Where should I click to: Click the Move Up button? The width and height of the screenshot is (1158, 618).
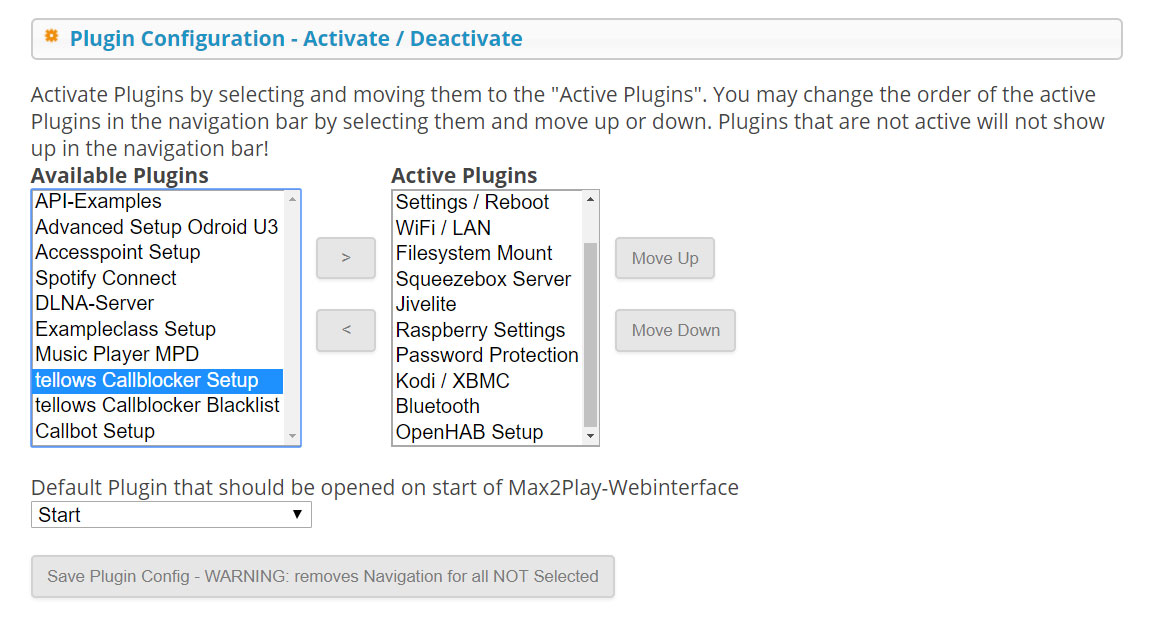point(665,258)
